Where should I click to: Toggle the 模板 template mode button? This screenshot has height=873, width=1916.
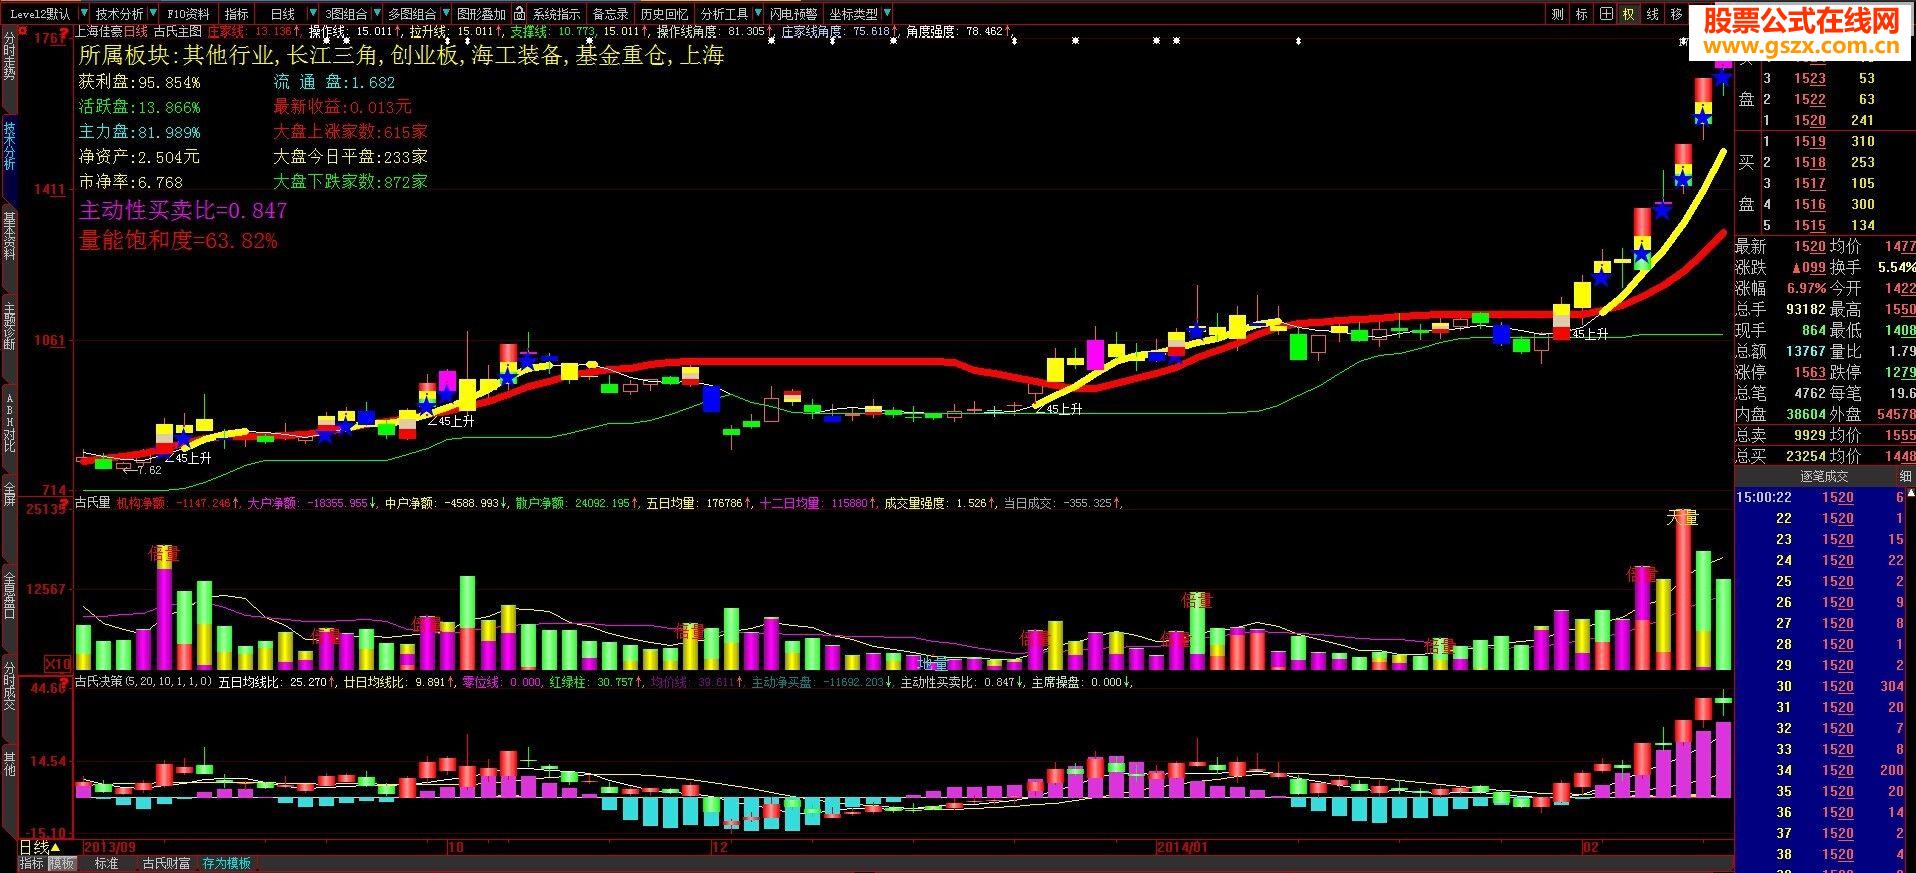click(63, 863)
